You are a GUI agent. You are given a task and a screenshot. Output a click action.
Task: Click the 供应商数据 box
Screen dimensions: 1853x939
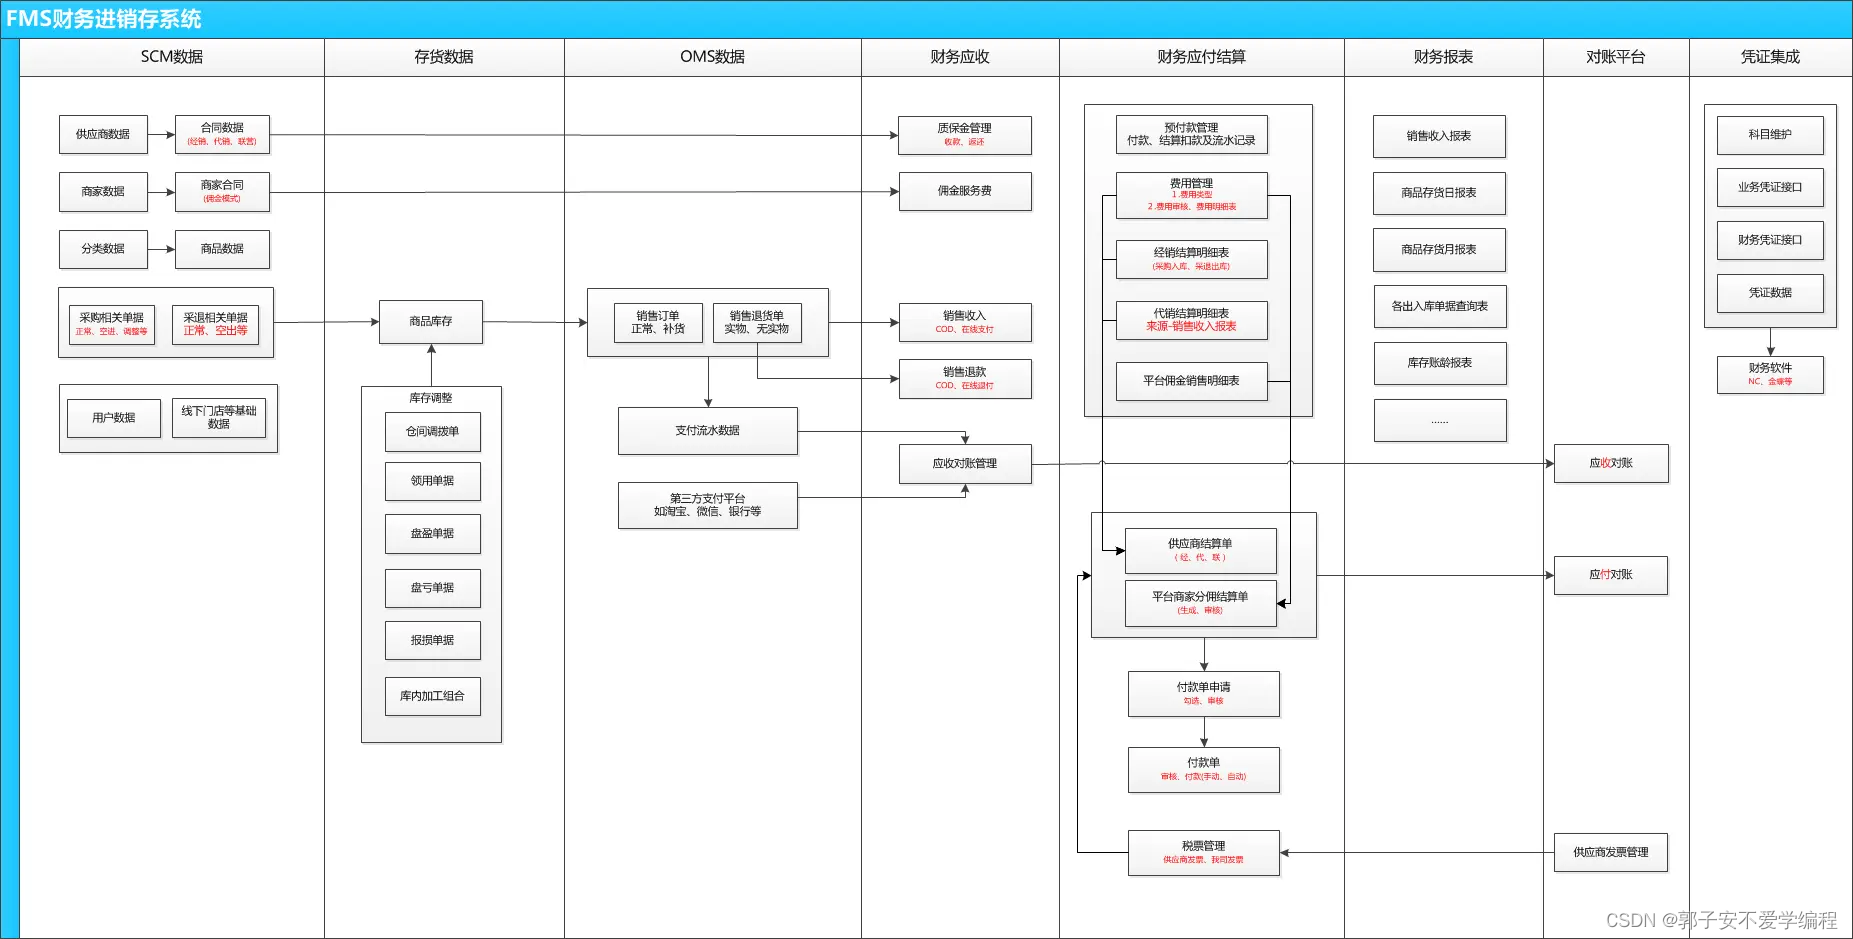pos(103,134)
